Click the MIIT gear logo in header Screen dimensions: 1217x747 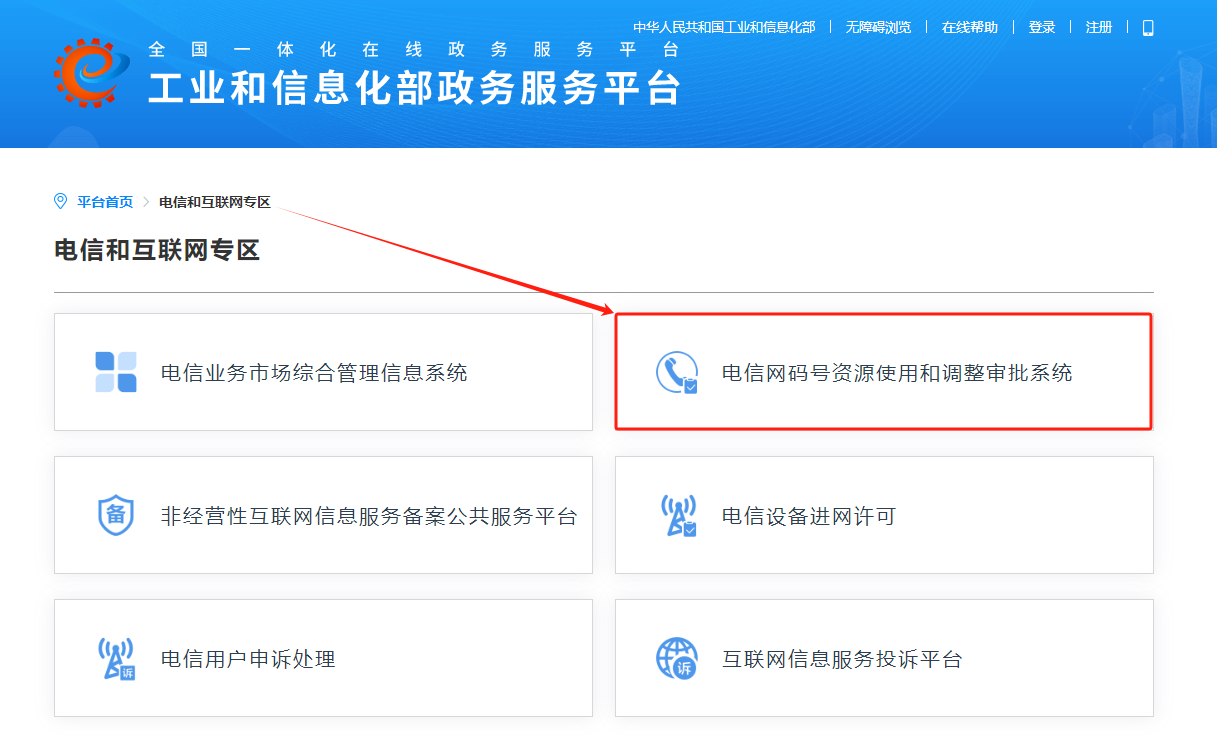[x=92, y=73]
